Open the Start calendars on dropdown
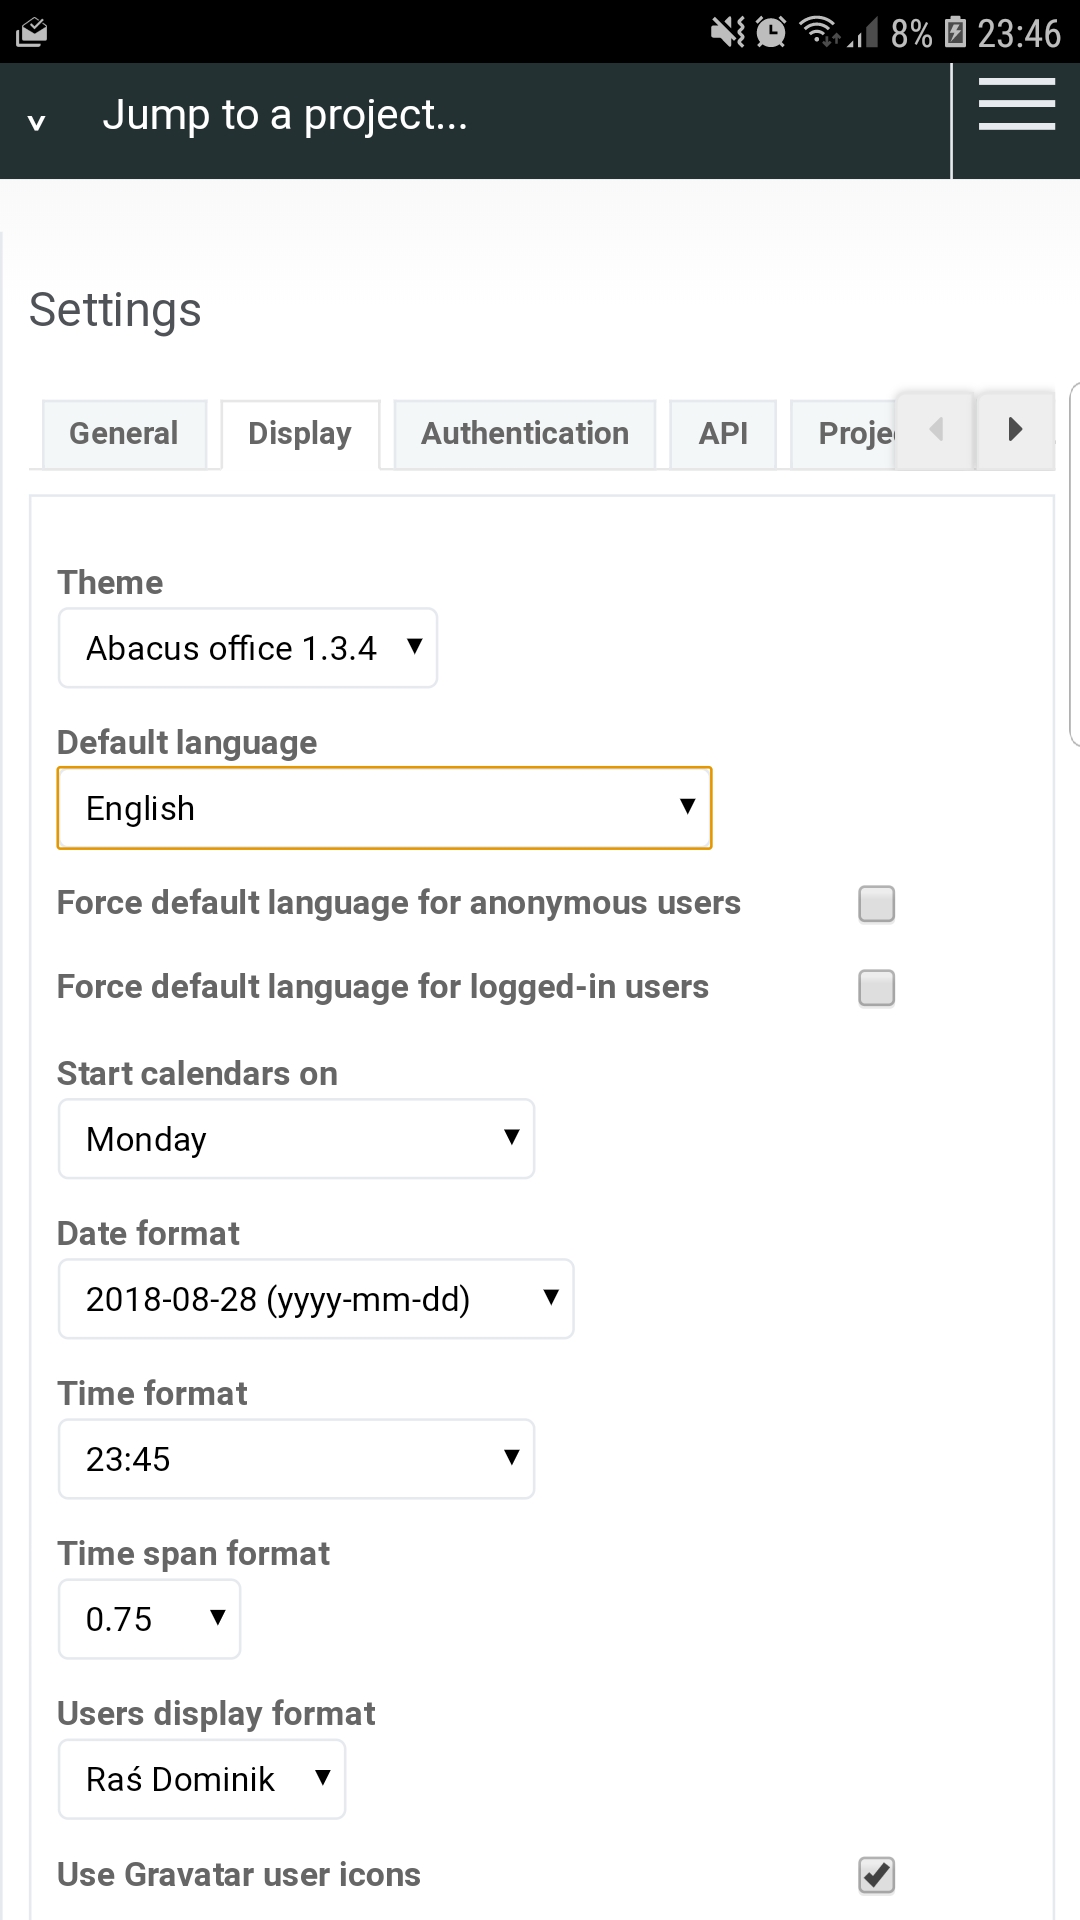 pos(296,1139)
